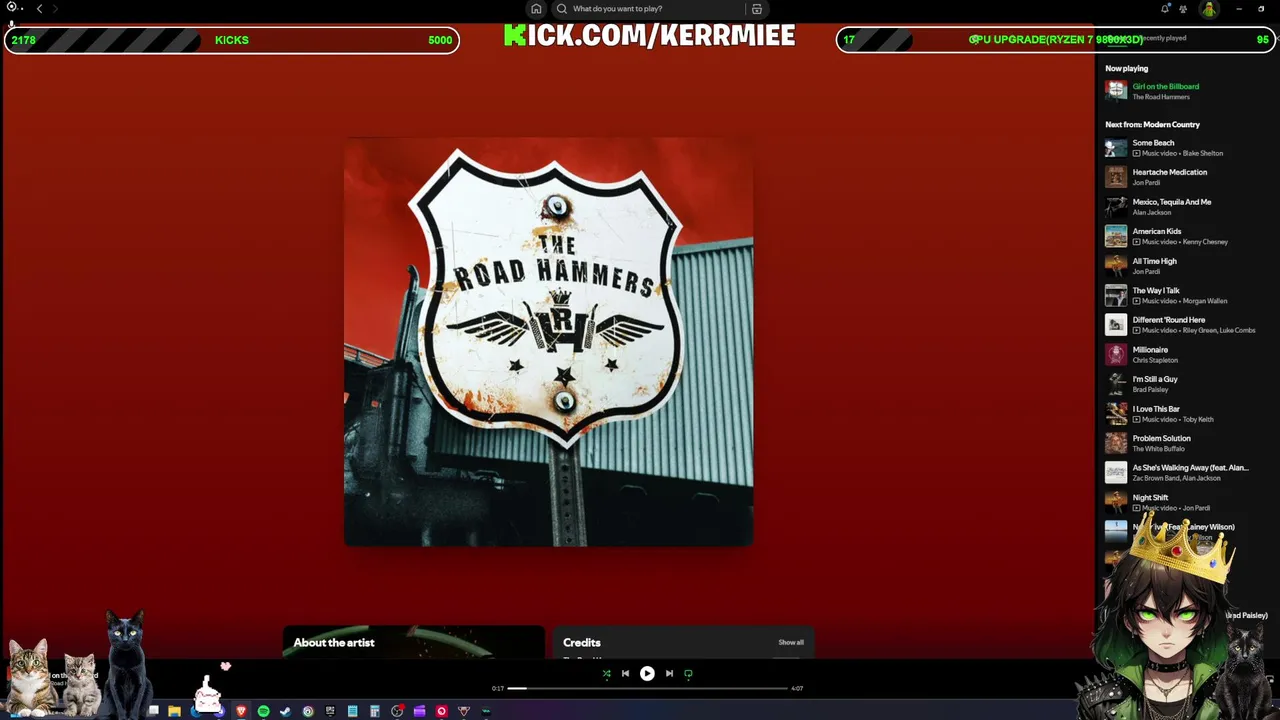Click the Credits heading
The height and width of the screenshot is (720, 1280).
(x=582, y=643)
